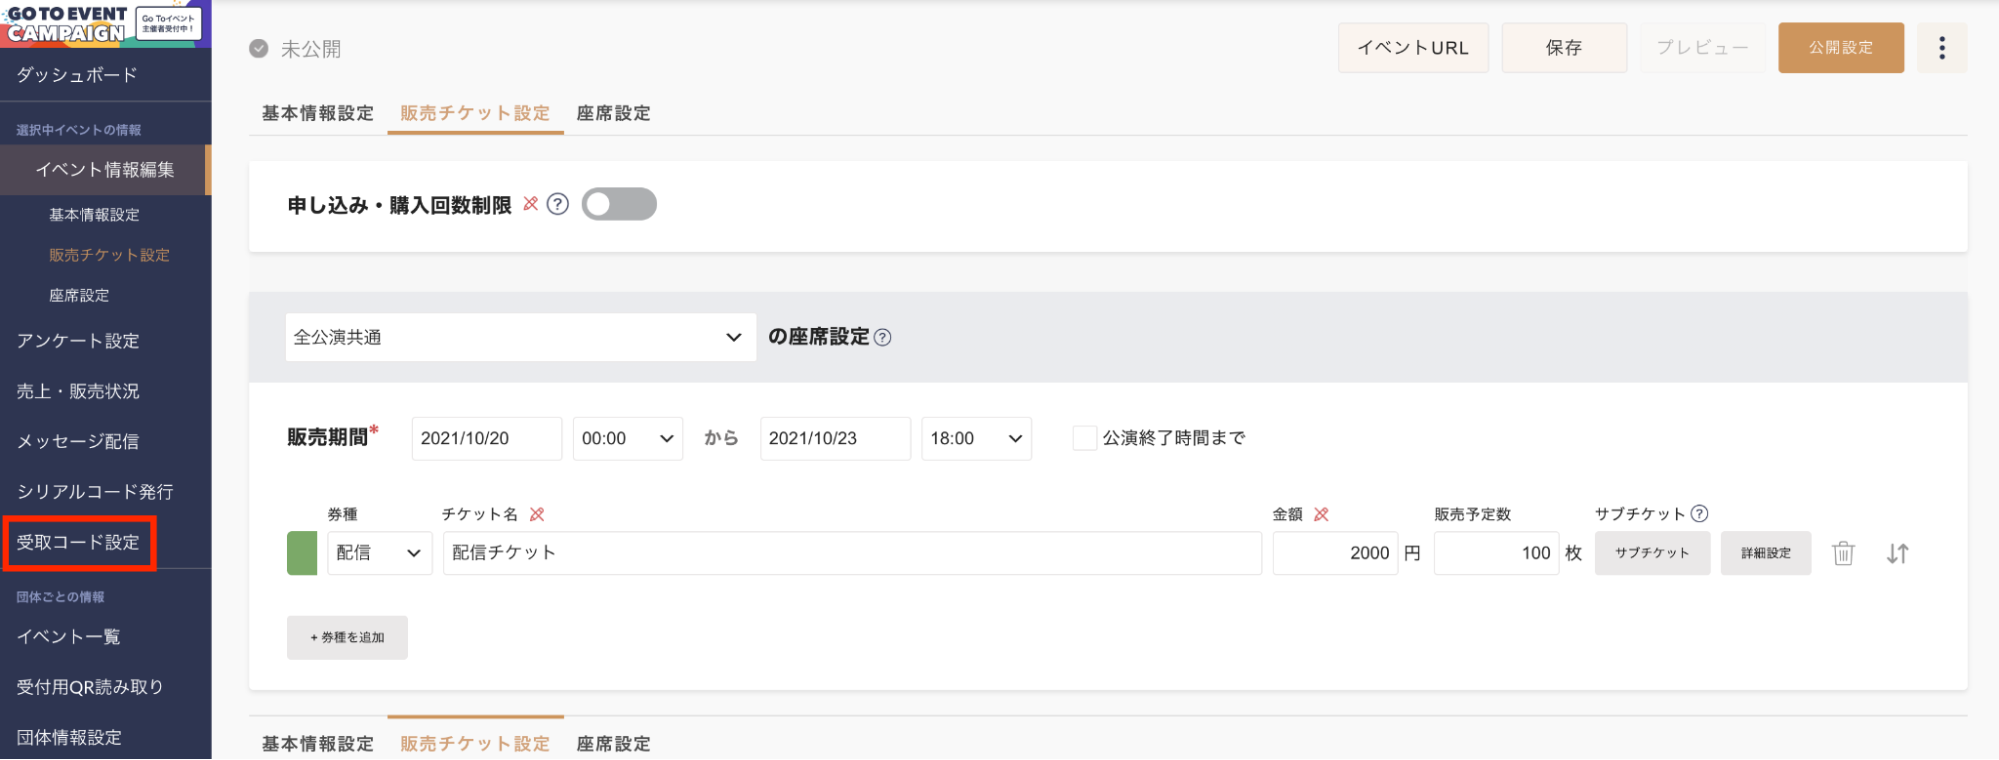
Task: Click the 公開設定 button
Action: [x=1841, y=48]
